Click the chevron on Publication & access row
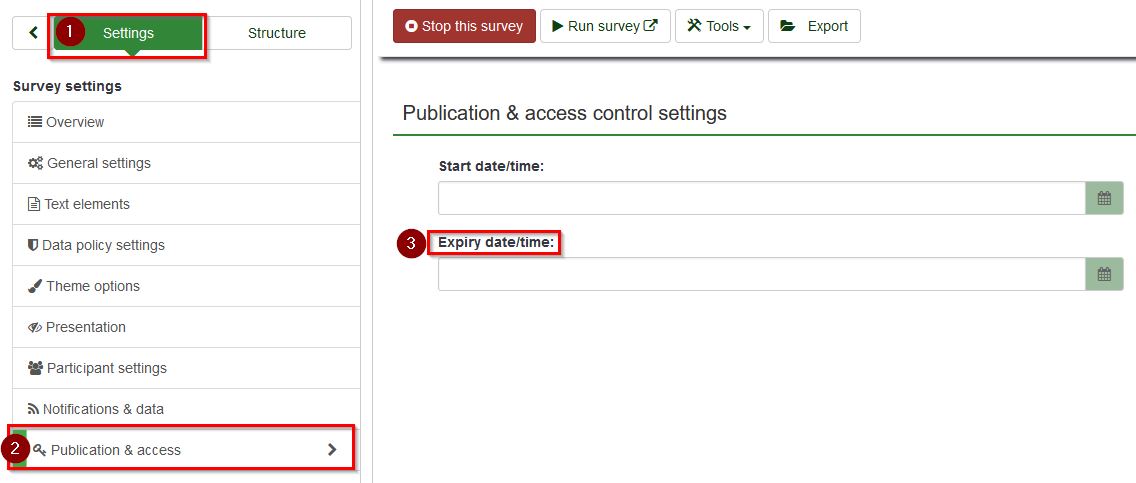The width and height of the screenshot is (1136, 483). [x=333, y=450]
